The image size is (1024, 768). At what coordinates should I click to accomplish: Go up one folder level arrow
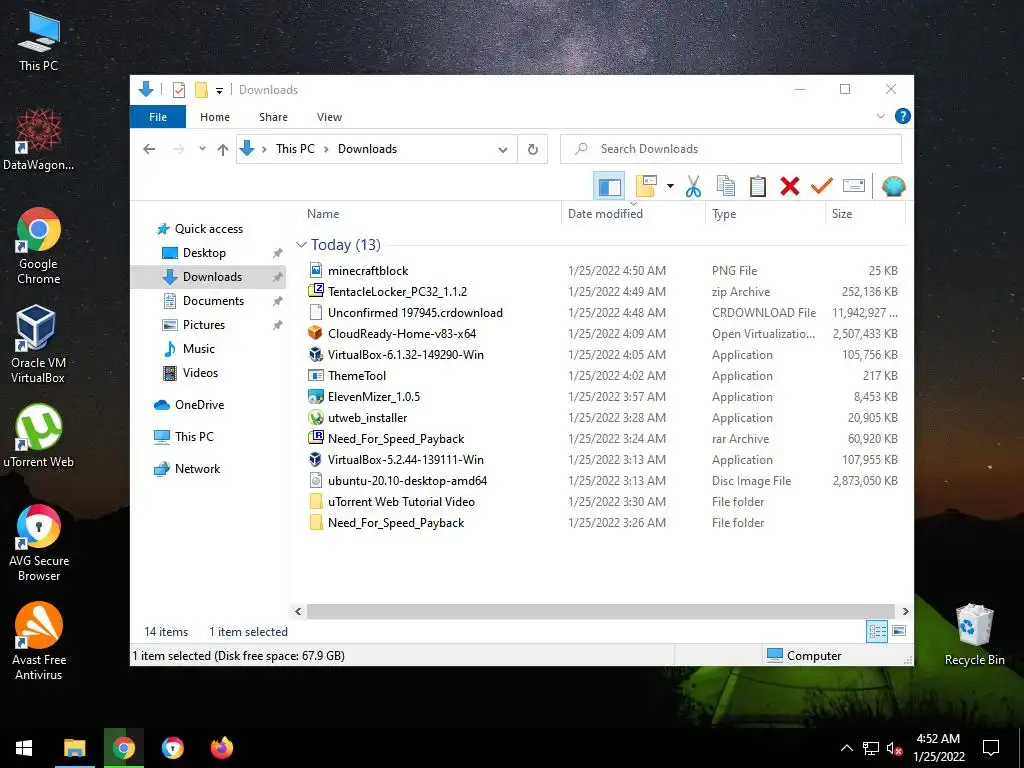223,149
